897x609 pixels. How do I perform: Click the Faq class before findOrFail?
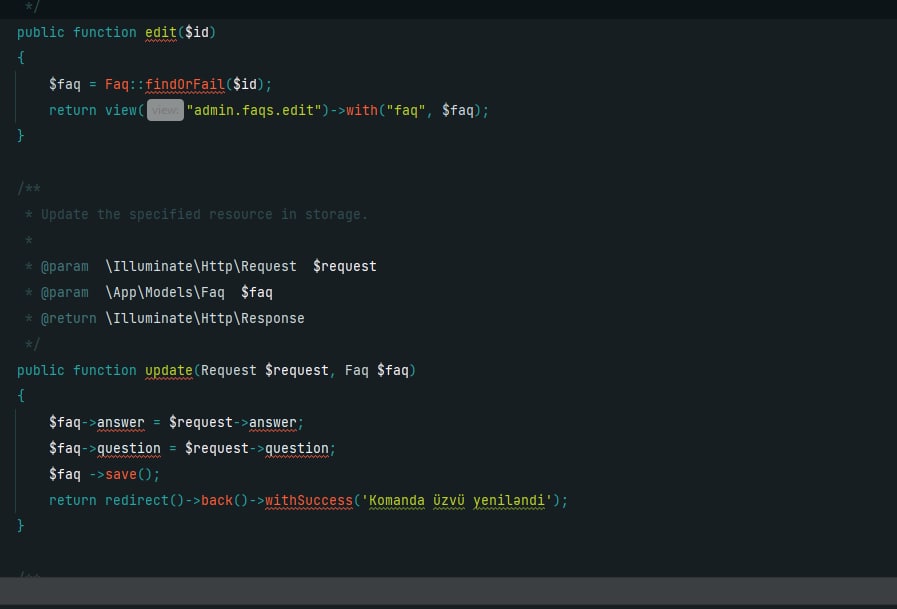[x=116, y=84]
